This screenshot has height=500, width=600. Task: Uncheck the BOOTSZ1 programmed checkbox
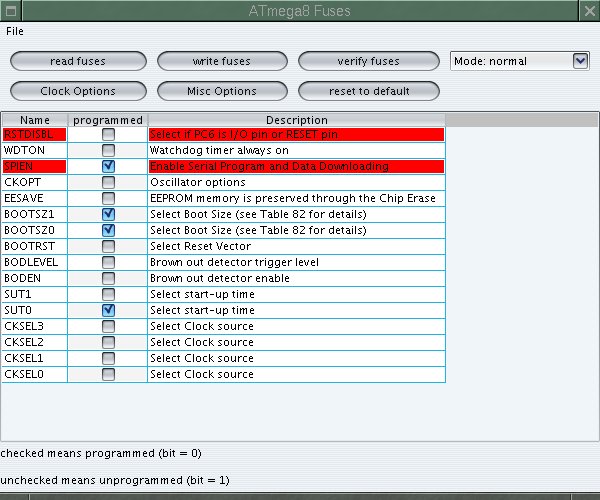click(x=108, y=214)
